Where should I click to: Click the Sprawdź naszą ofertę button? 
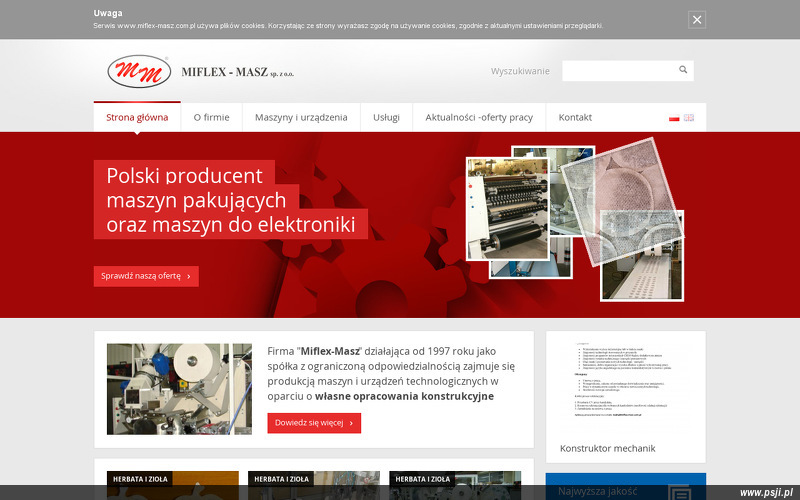pyautogui.click(x=146, y=276)
